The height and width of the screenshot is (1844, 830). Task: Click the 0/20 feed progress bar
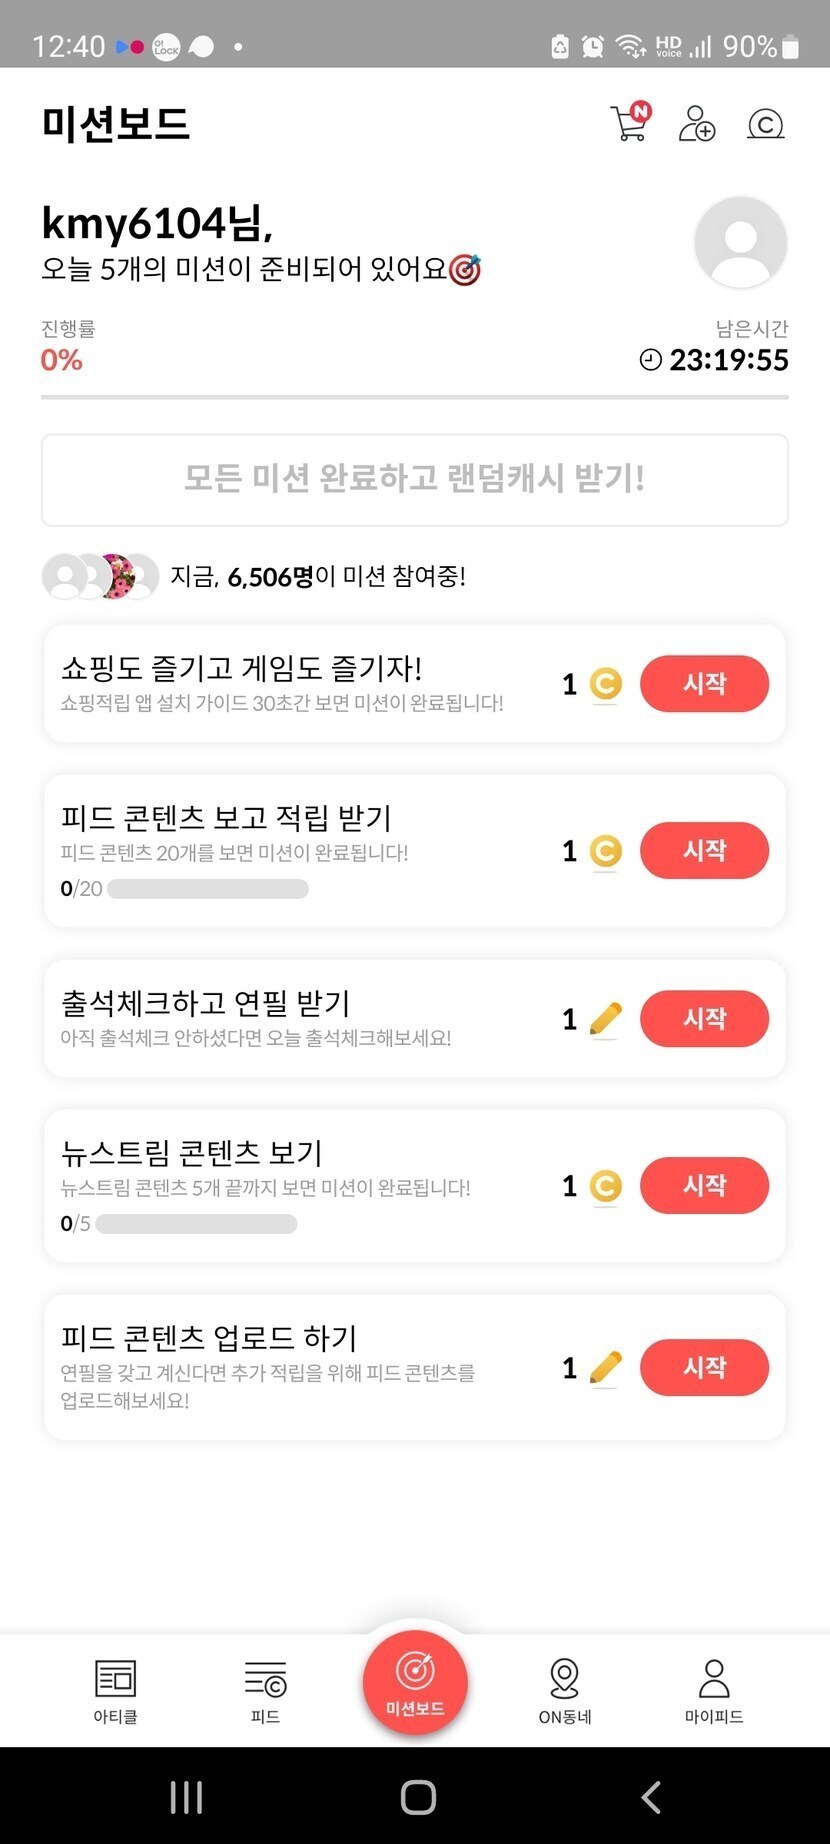click(x=207, y=889)
